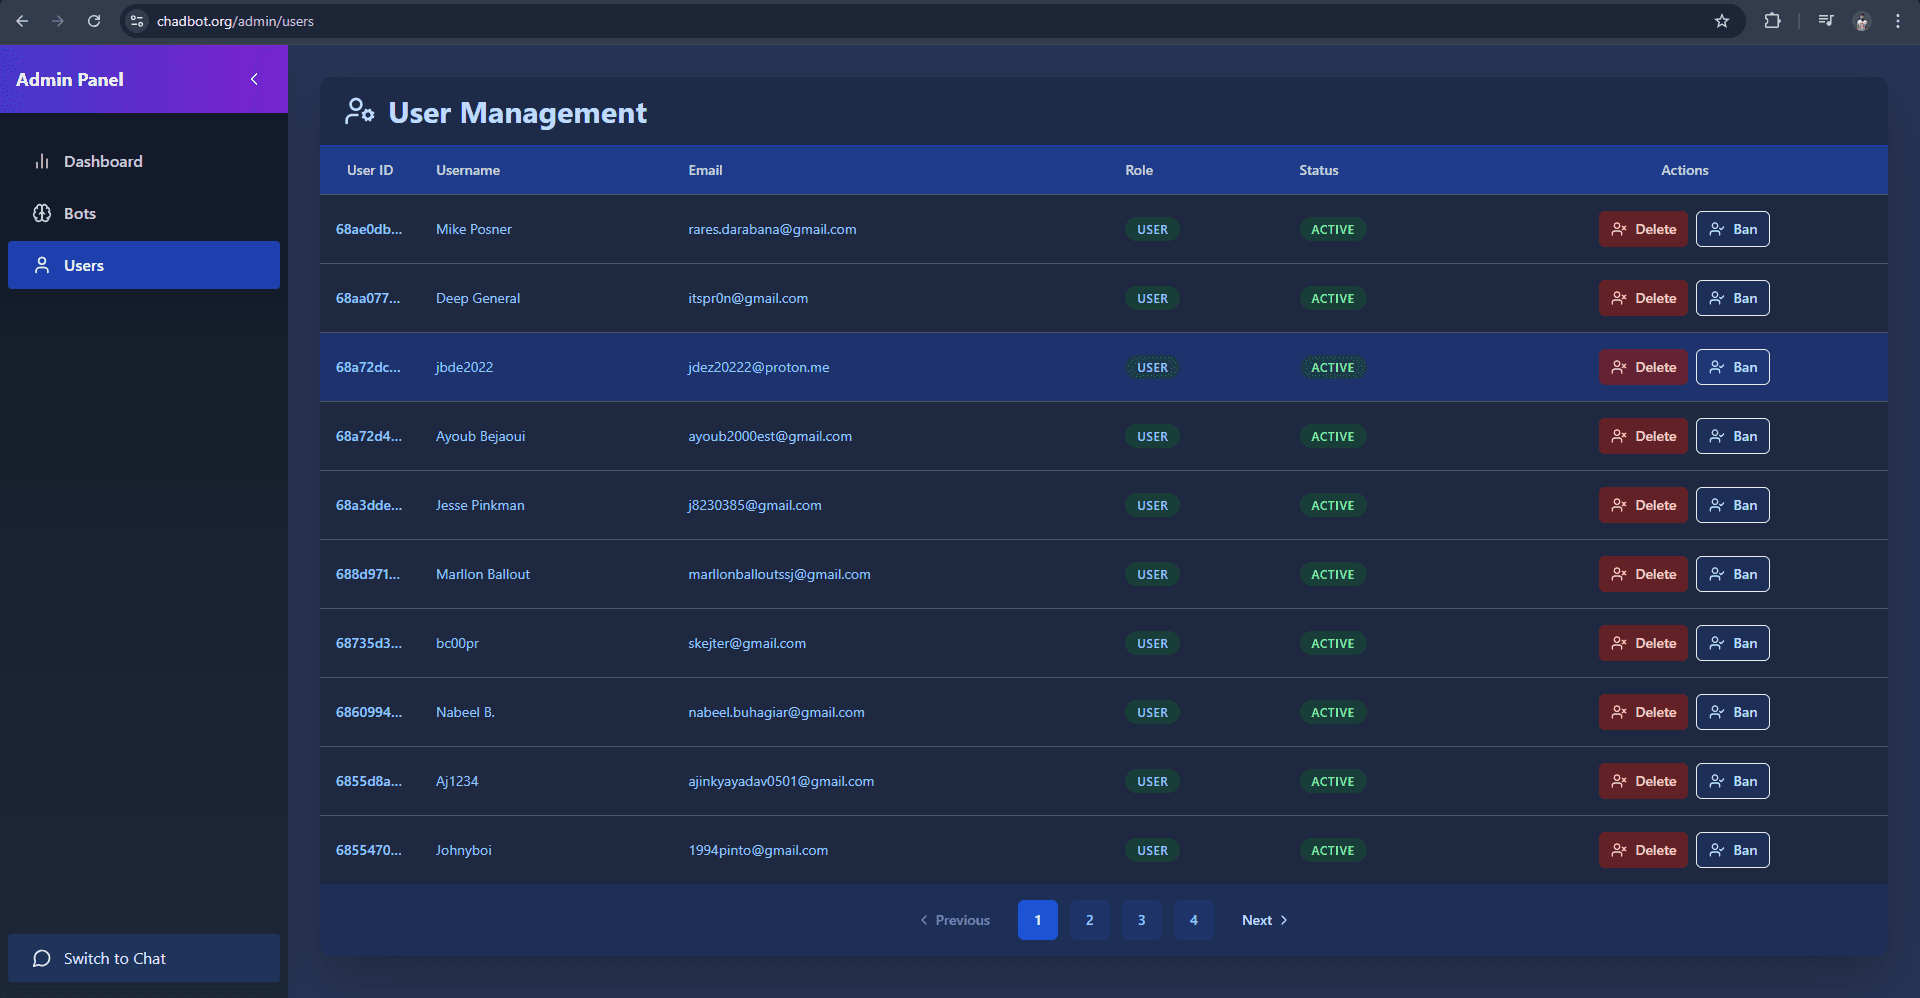The width and height of the screenshot is (1920, 998).
Task: Click the User Management header gear icon
Action: [359, 112]
